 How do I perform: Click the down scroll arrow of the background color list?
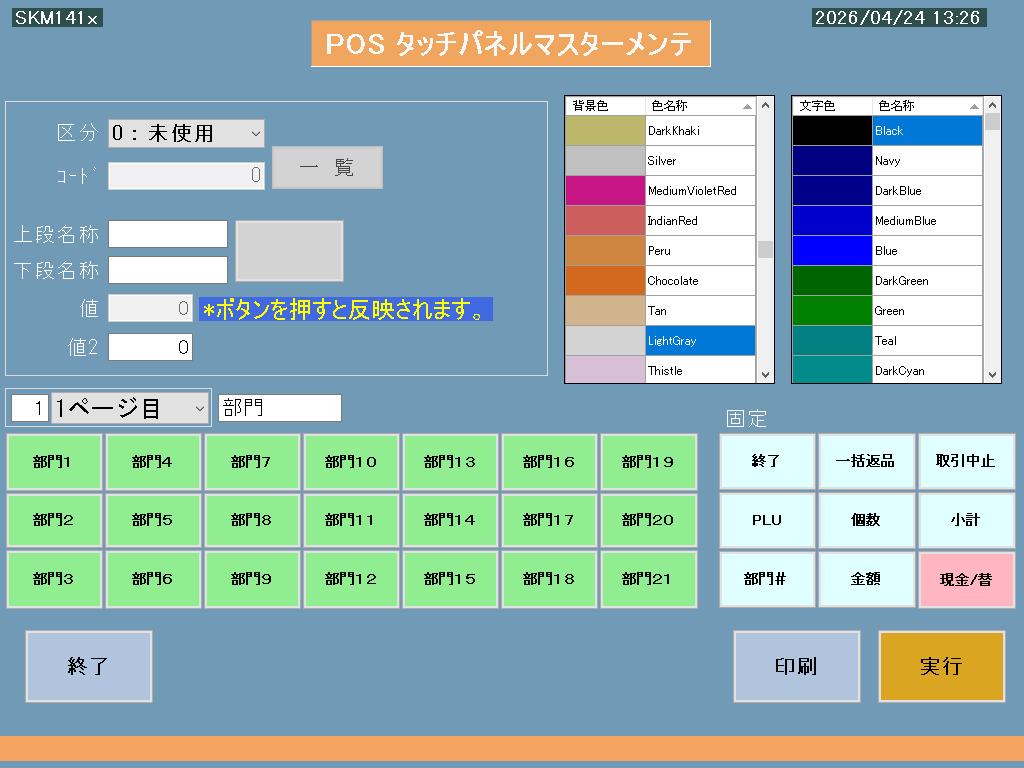pos(766,373)
